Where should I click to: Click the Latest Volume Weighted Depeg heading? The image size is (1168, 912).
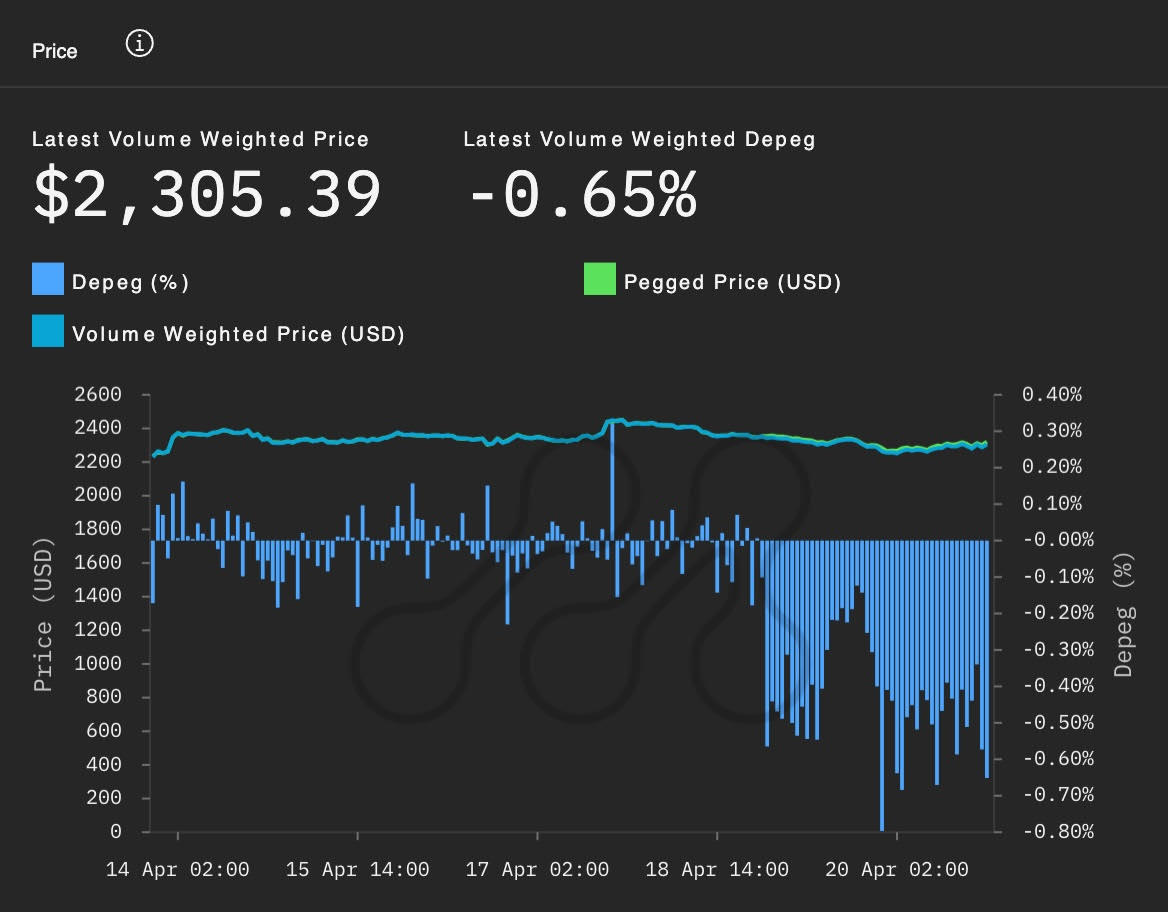639,139
